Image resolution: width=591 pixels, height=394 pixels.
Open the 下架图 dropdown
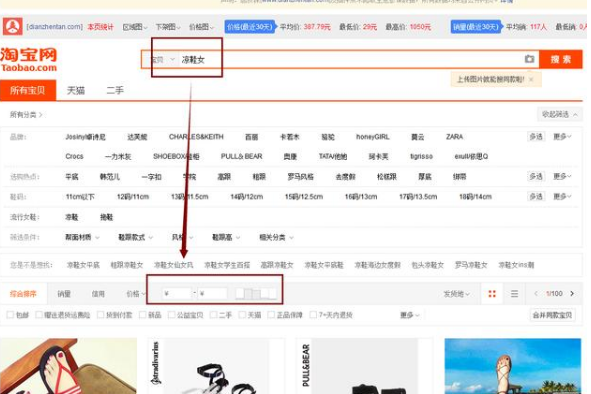coord(168,27)
